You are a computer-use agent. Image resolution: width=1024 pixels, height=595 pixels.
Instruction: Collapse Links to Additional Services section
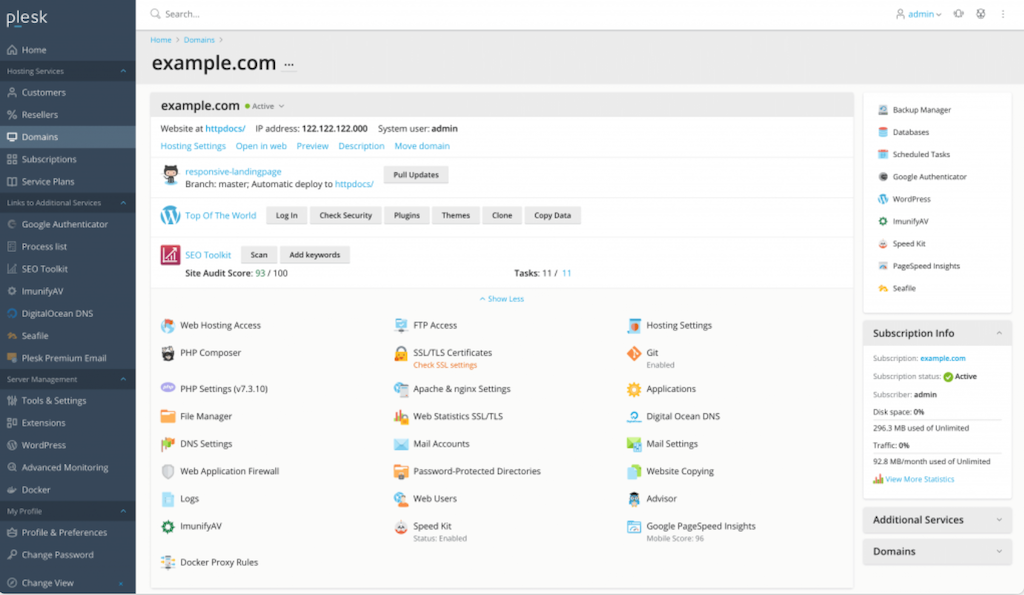tap(123, 203)
